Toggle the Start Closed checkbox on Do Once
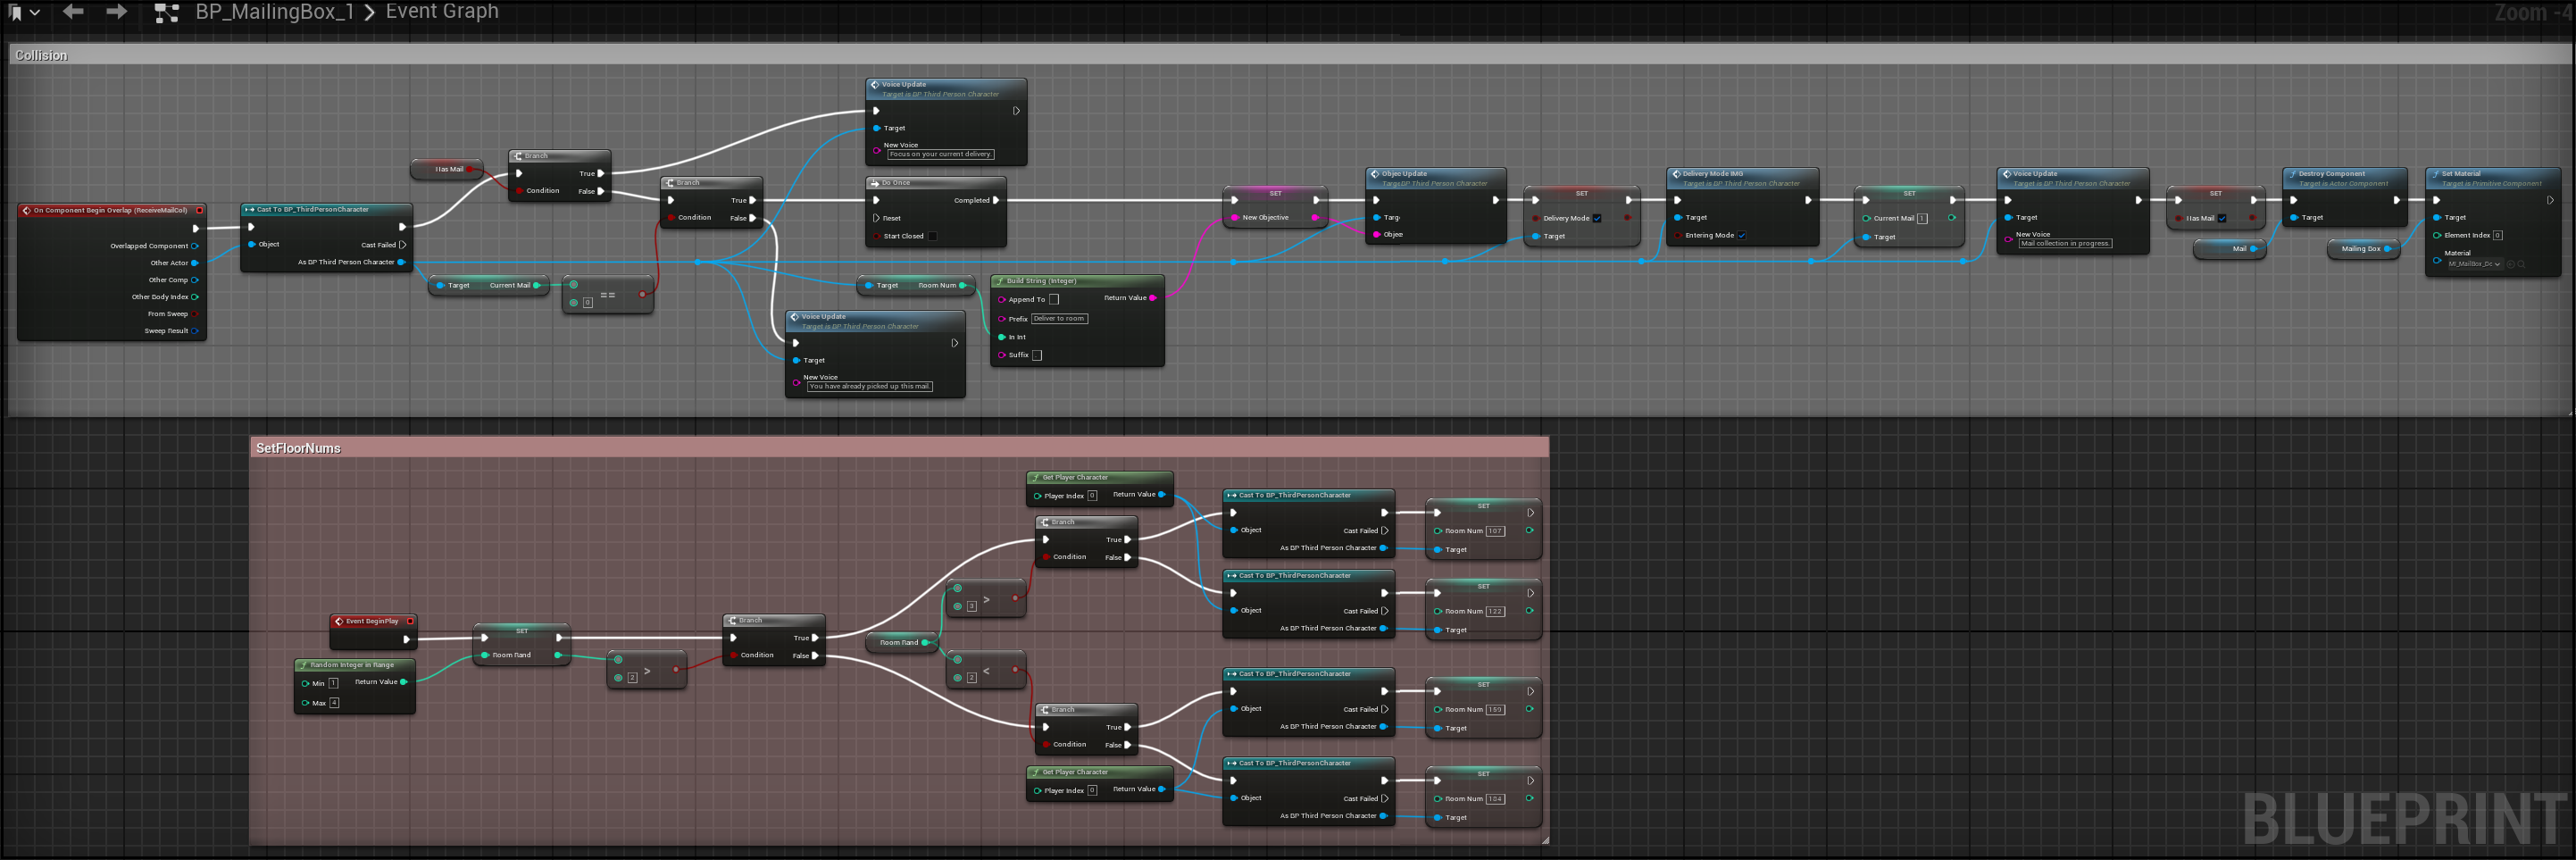The image size is (2576, 860). (x=932, y=236)
